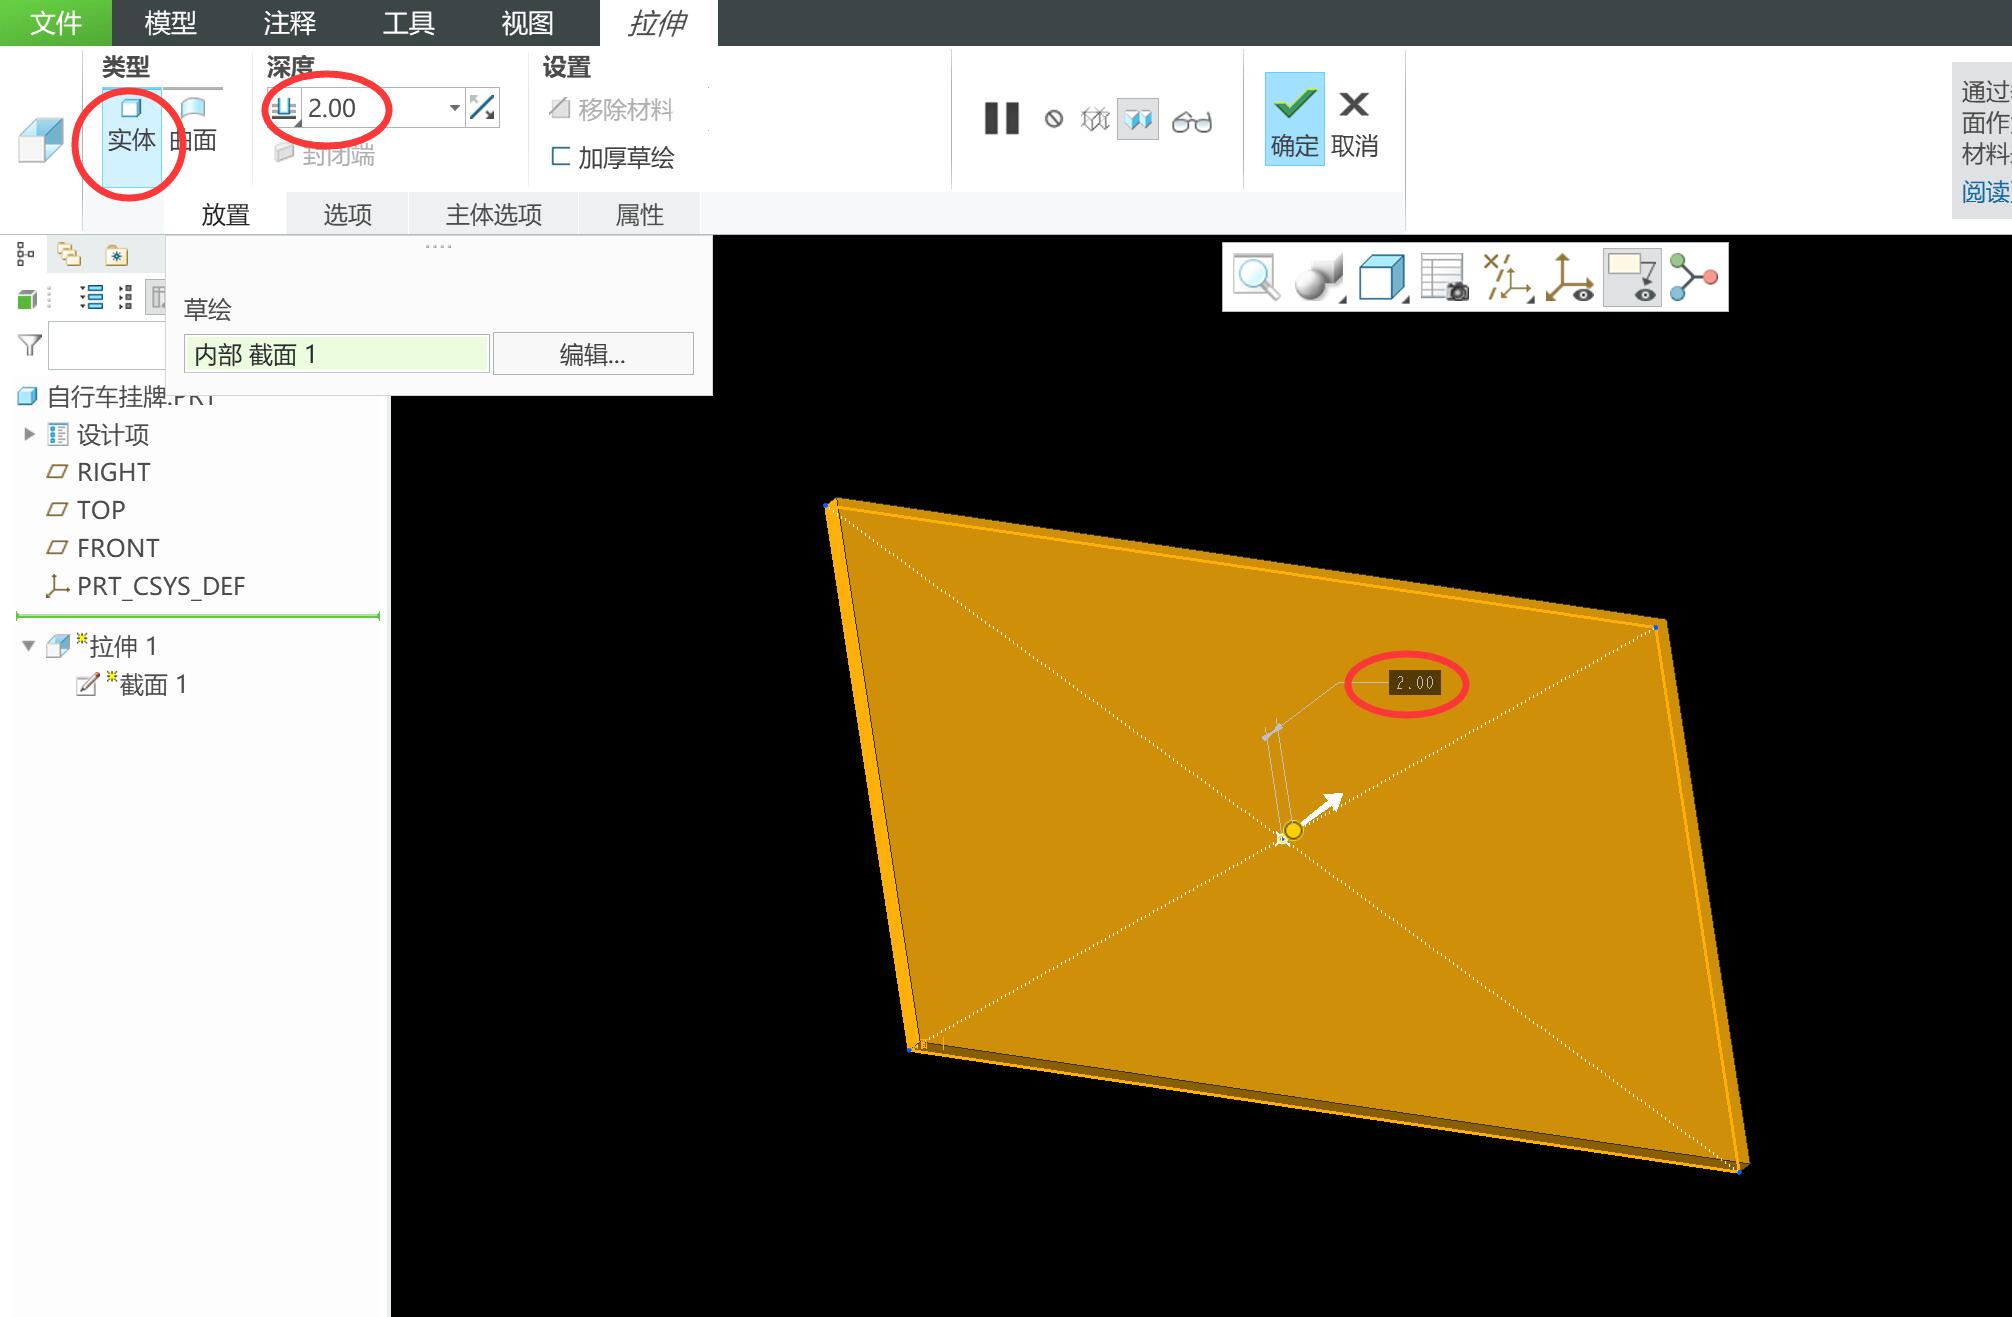Image resolution: width=2012 pixels, height=1317 pixels.
Task: Expand the 设计项 tree node
Action: [29, 434]
